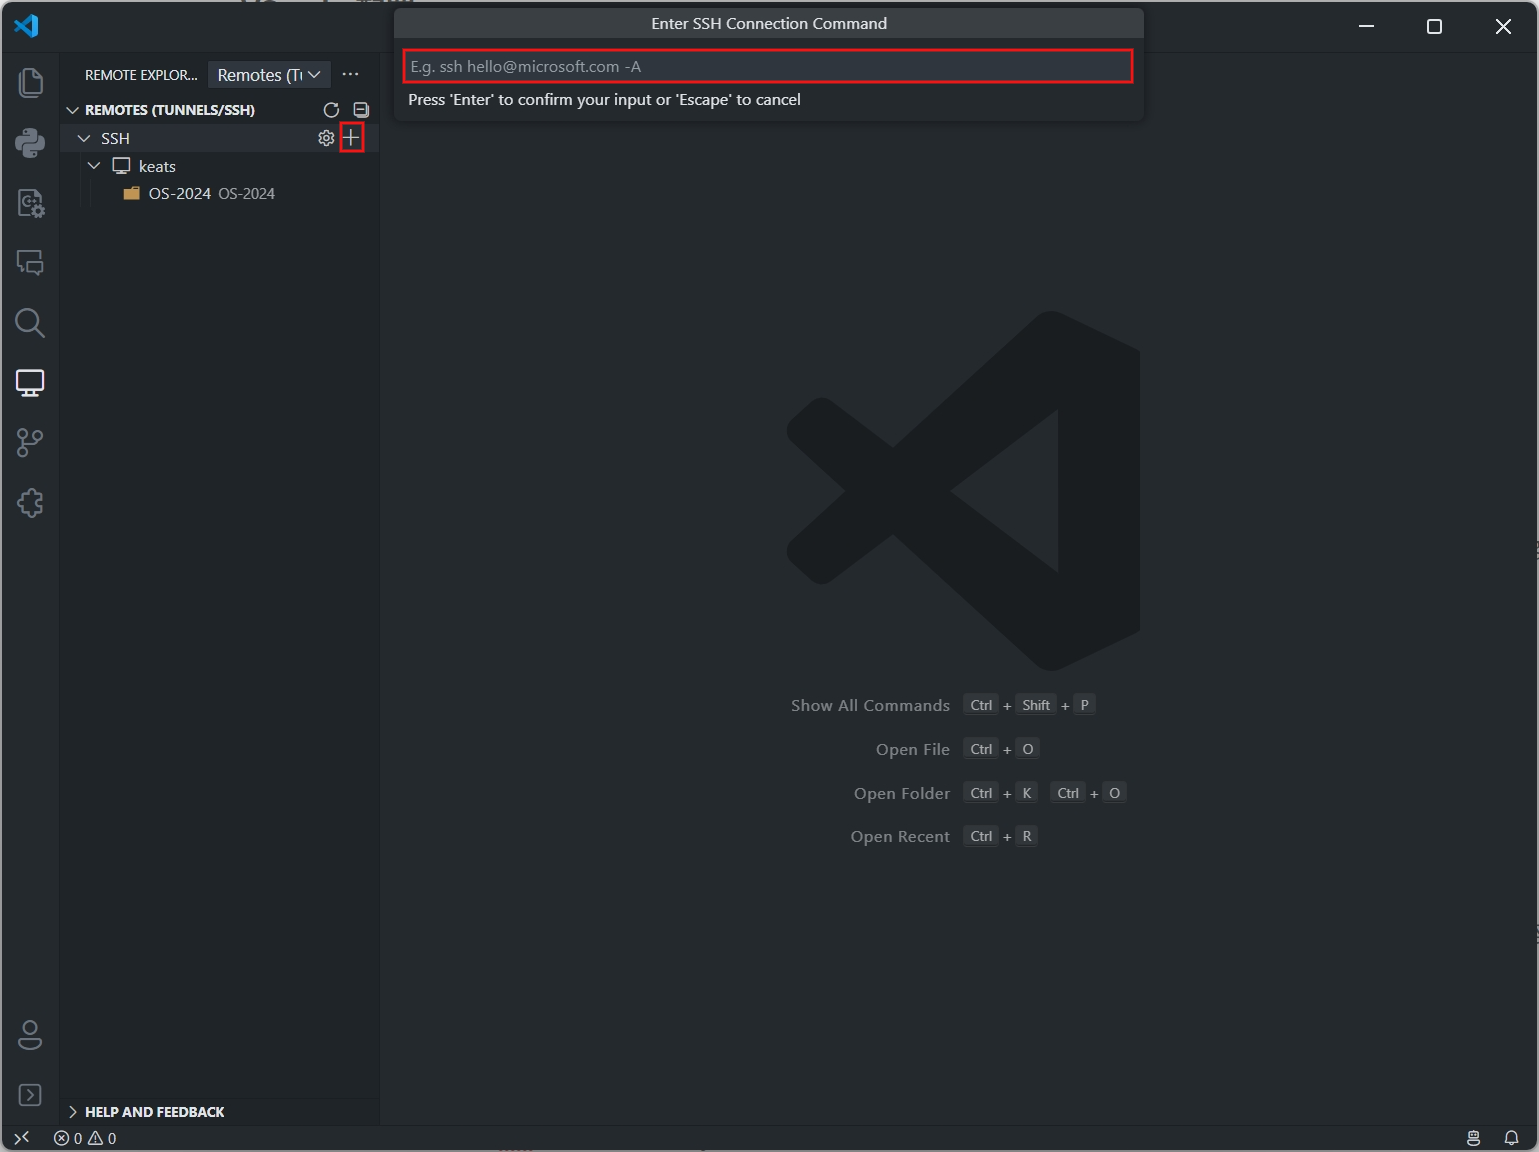Show errors and warnings count in status bar

point(85,1138)
